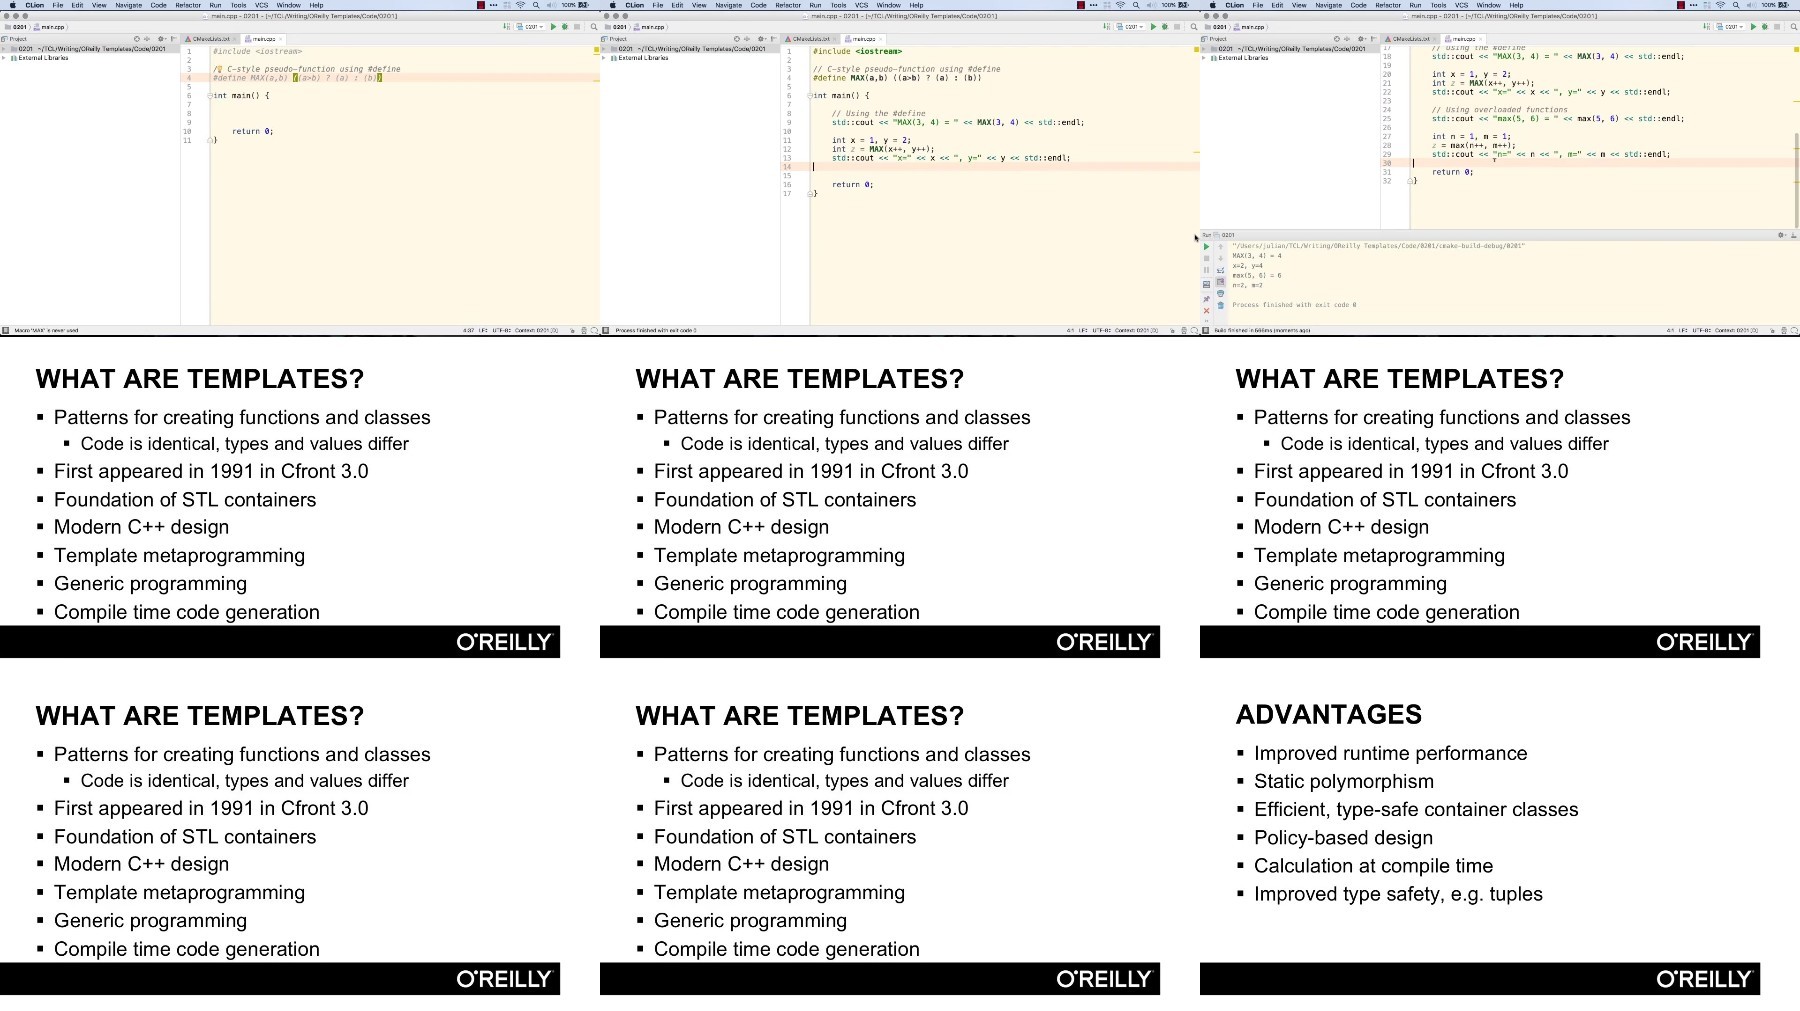
Task: Switch to CMakeLists.txt tab in left frame
Action: tap(211, 39)
